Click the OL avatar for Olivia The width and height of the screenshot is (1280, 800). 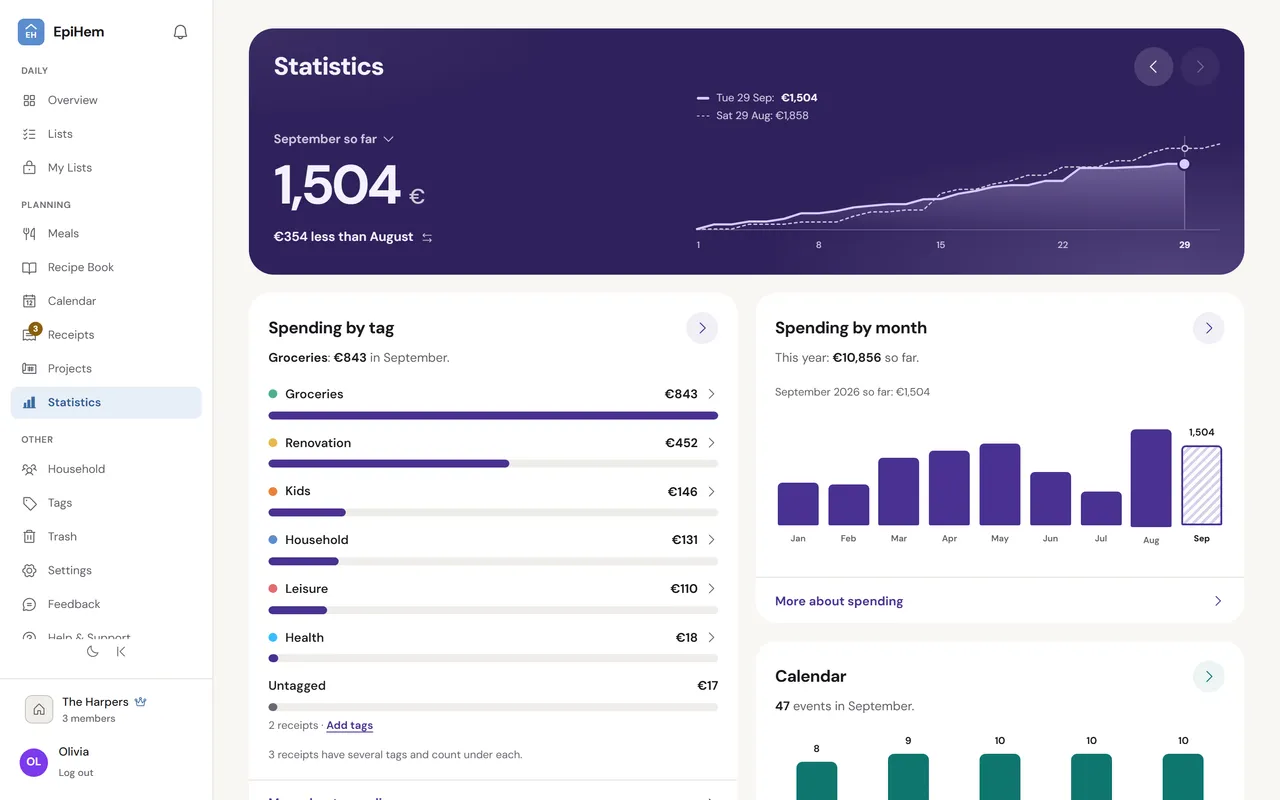coord(34,761)
